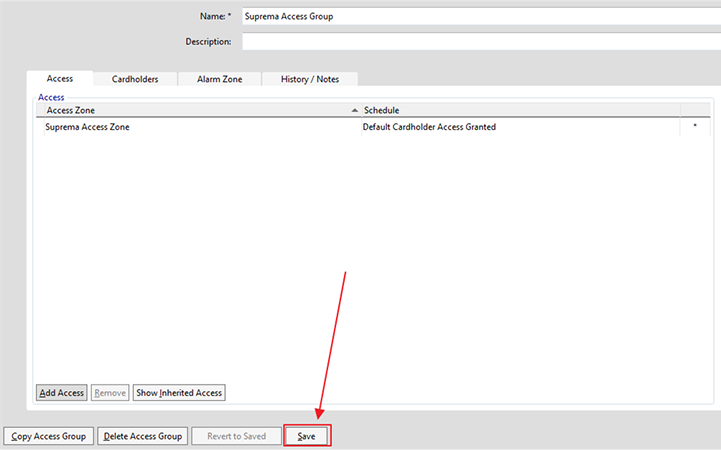Go to the History / Notes tab
Image resolution: width=721 pixels, height=450 pixels.
[x=309, y=79]
